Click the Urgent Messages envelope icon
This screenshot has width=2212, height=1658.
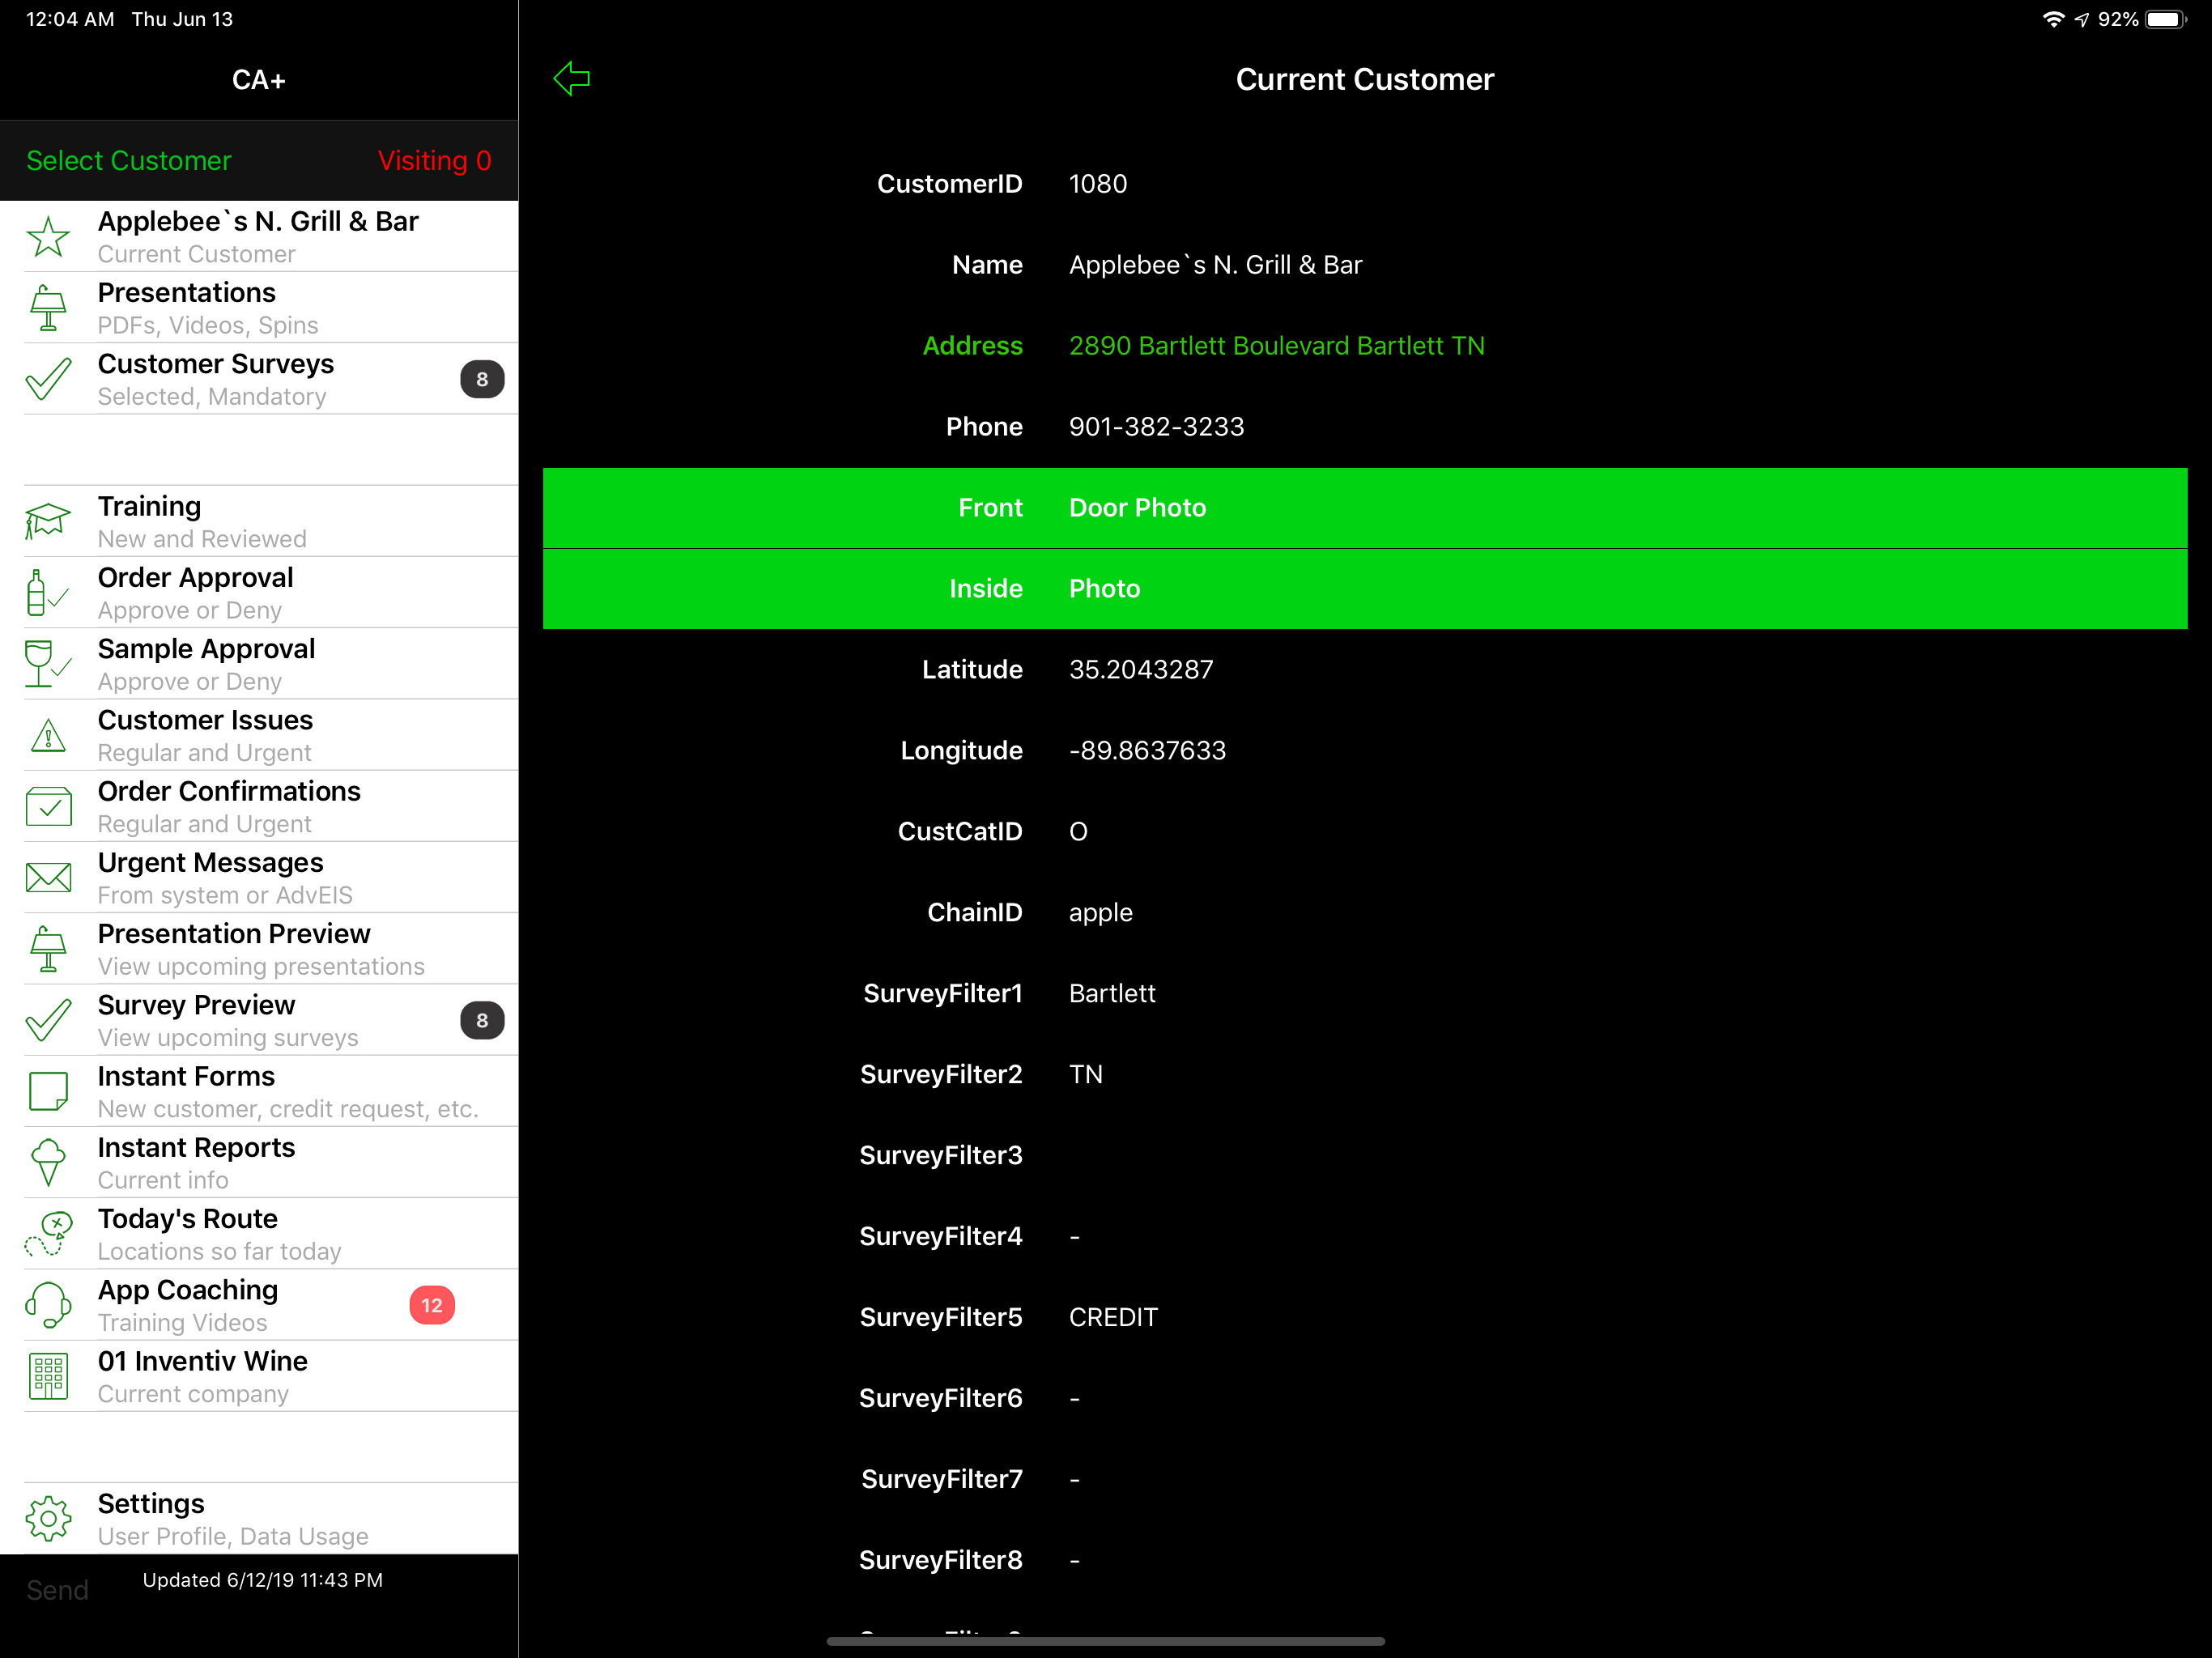point(48,877)
